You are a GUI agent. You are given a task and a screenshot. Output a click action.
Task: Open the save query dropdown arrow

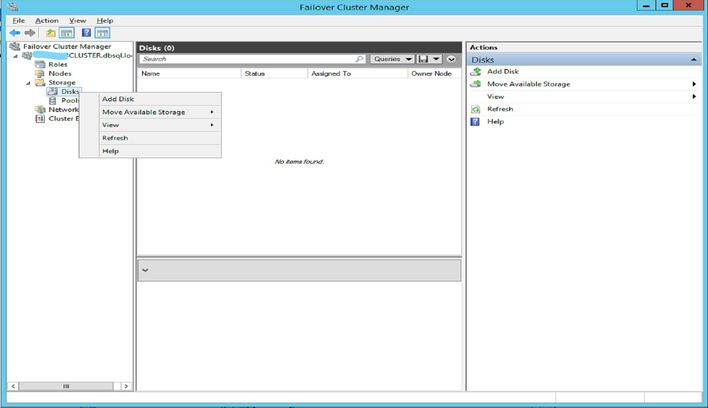pyautogui.click(x=436, y=59)
